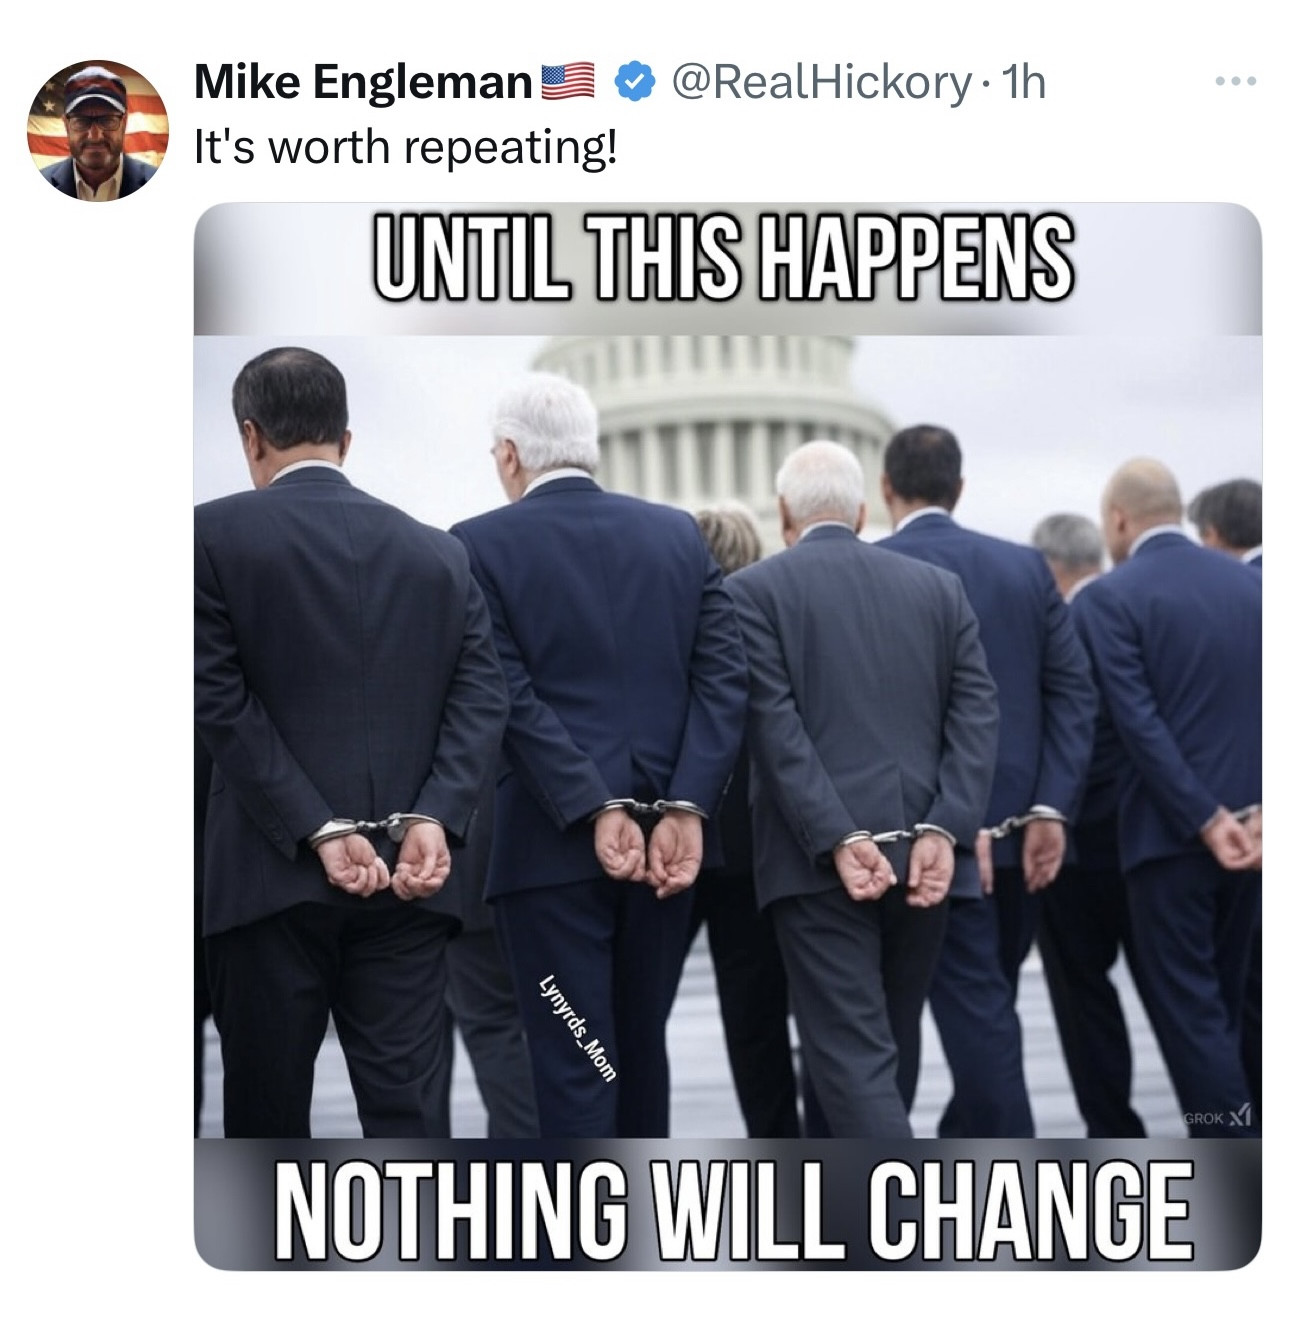Click the NOTHING WILL CHANGE caption

click(x=732, y=1209)
